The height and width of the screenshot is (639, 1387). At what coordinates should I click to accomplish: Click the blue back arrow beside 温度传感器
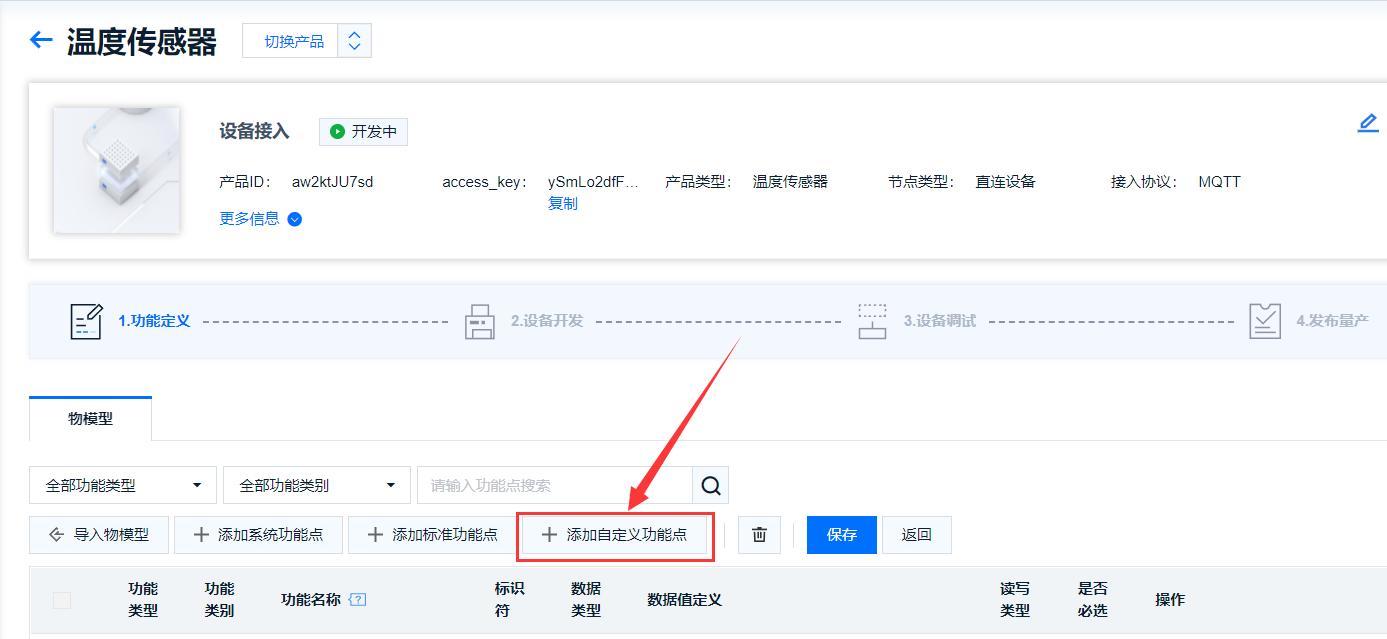[40, 40]
